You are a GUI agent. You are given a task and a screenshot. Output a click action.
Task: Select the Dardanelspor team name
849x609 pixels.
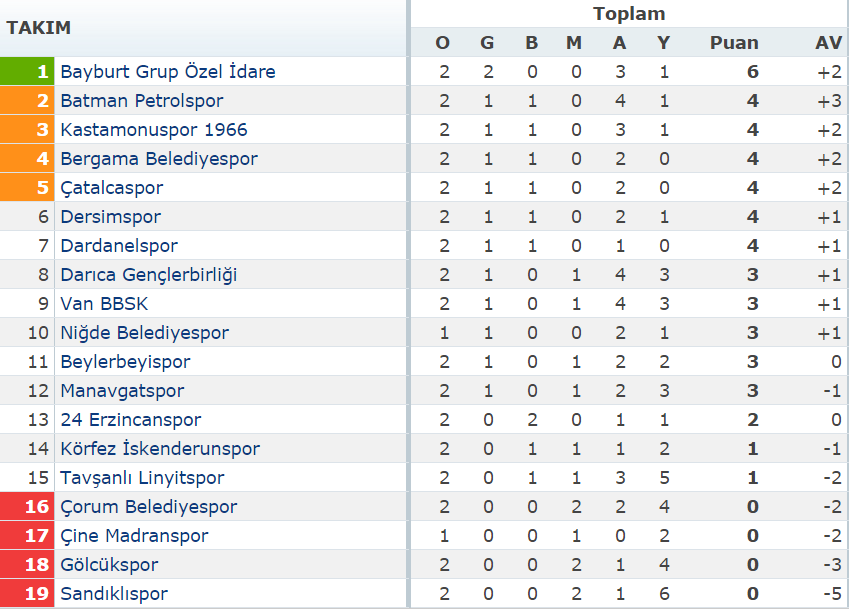coord(119,246)
